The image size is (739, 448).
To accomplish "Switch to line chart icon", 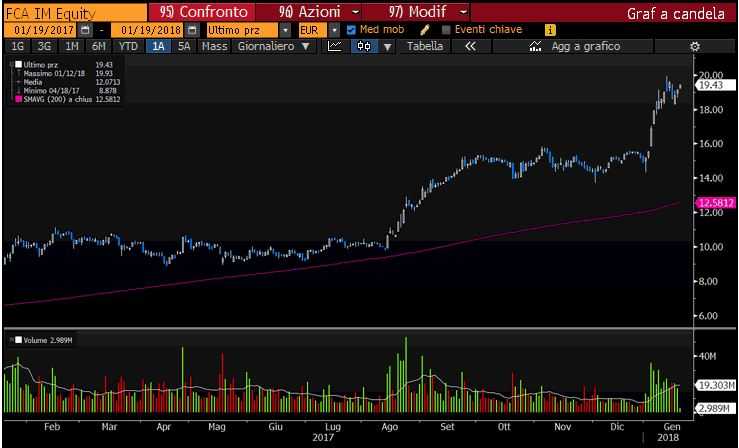I will point(335,46).
